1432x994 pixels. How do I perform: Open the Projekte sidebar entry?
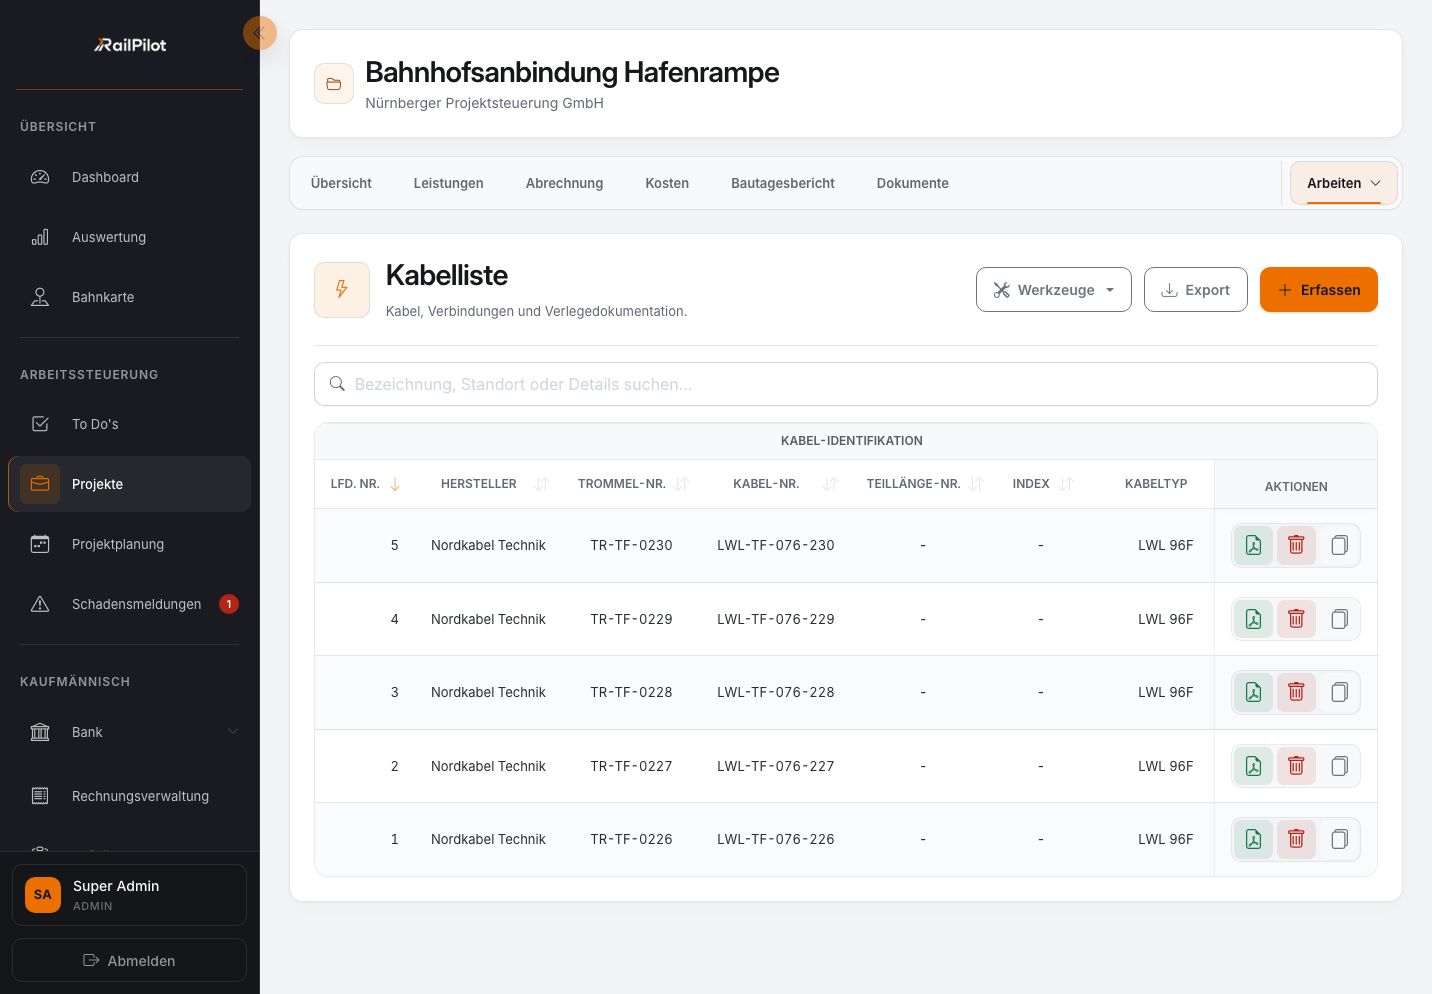129,484
